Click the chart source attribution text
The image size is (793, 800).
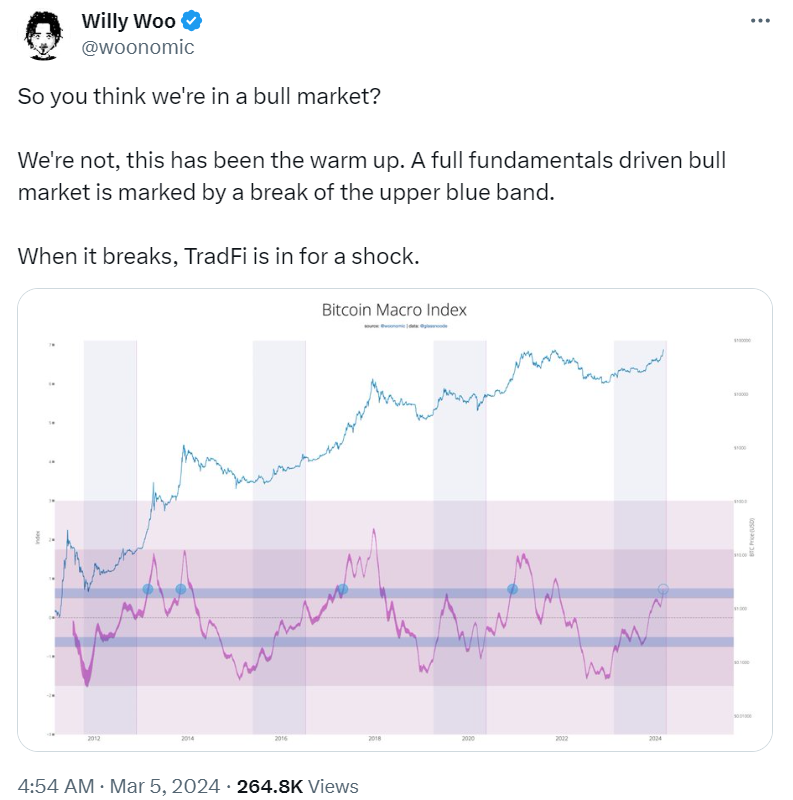click(x=394, y=326)
